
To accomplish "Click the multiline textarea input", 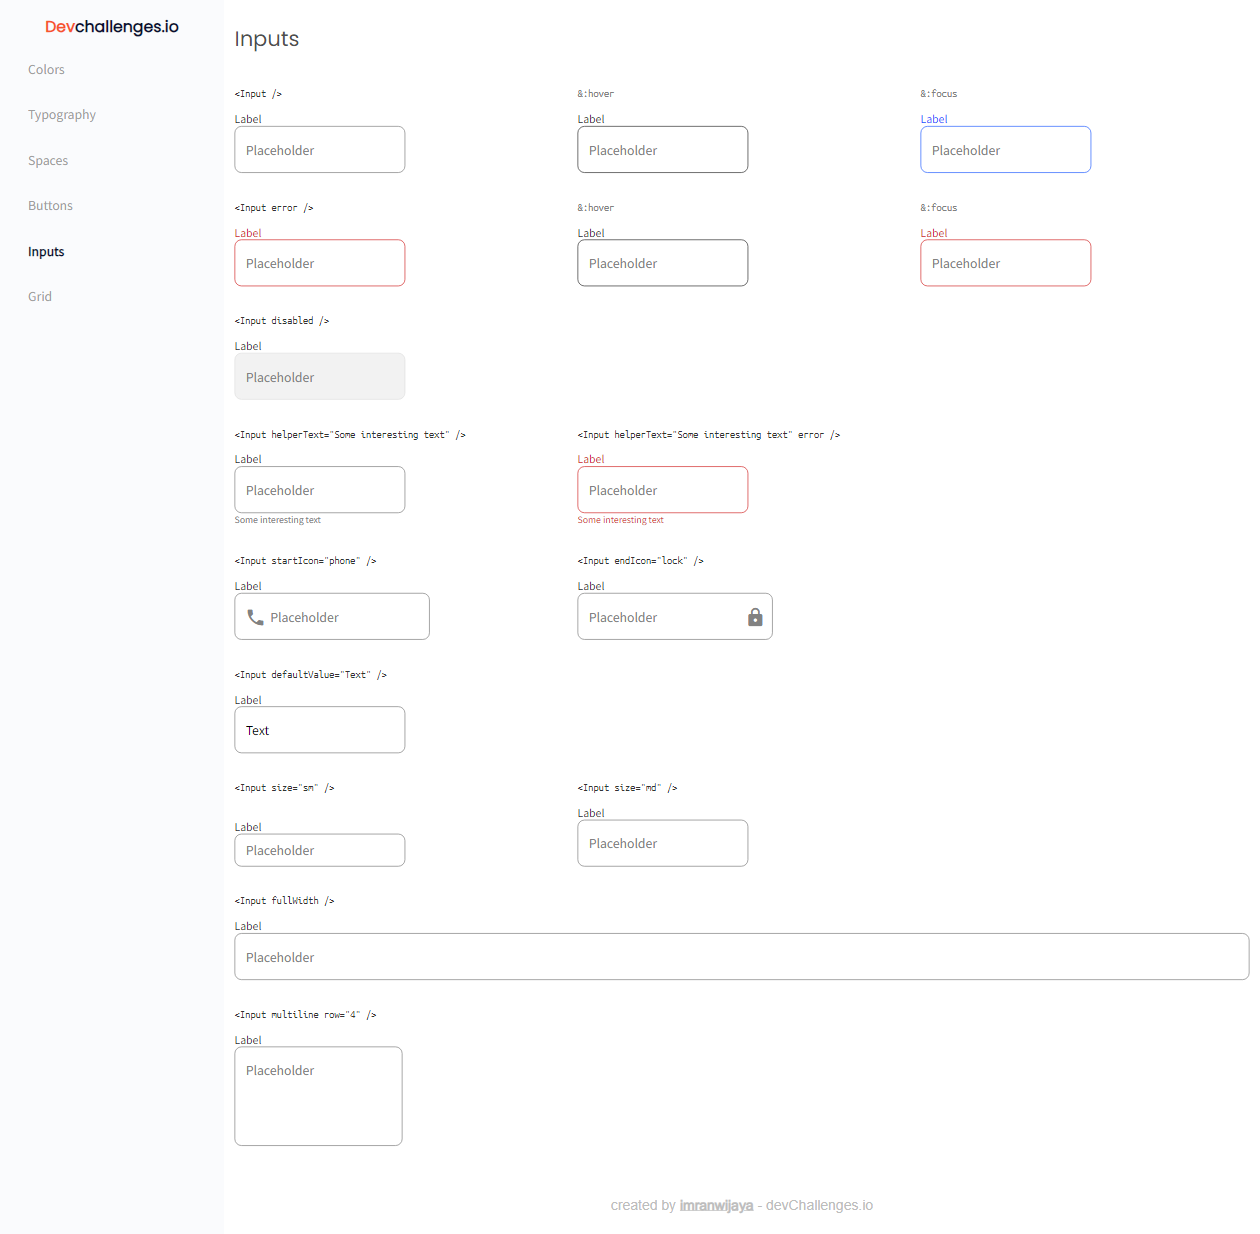I will click(x=319, y=1096).
